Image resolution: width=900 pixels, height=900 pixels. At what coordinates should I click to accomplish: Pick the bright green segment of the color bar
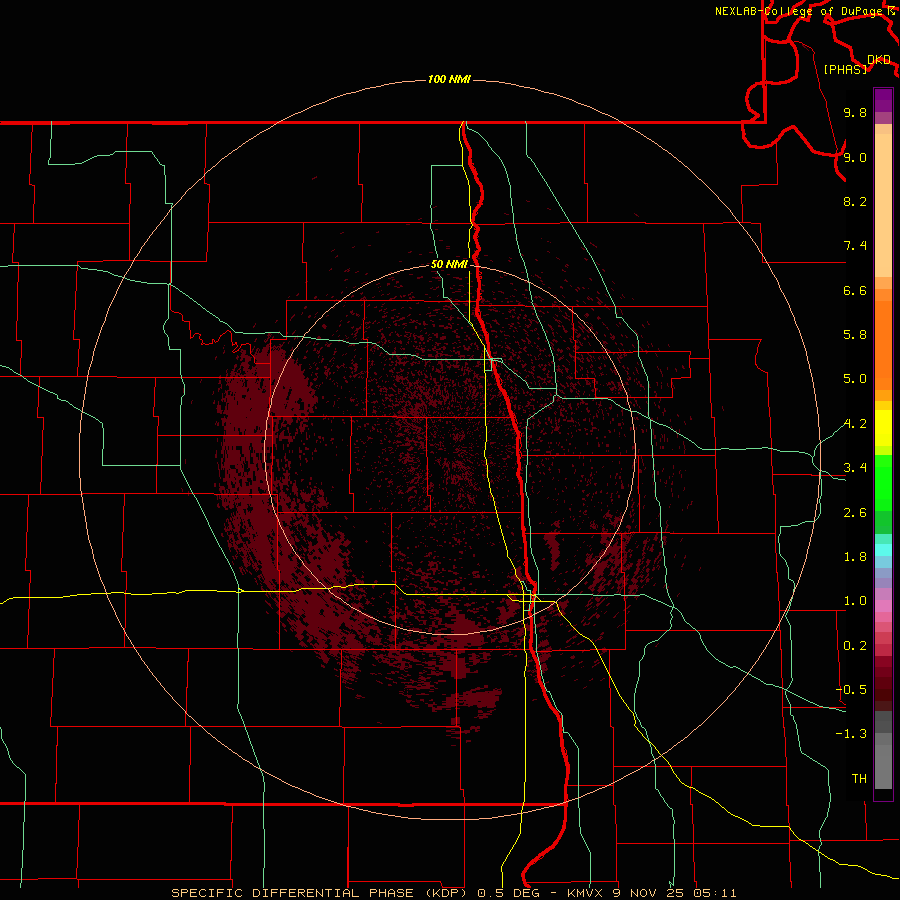coord(883,482)
